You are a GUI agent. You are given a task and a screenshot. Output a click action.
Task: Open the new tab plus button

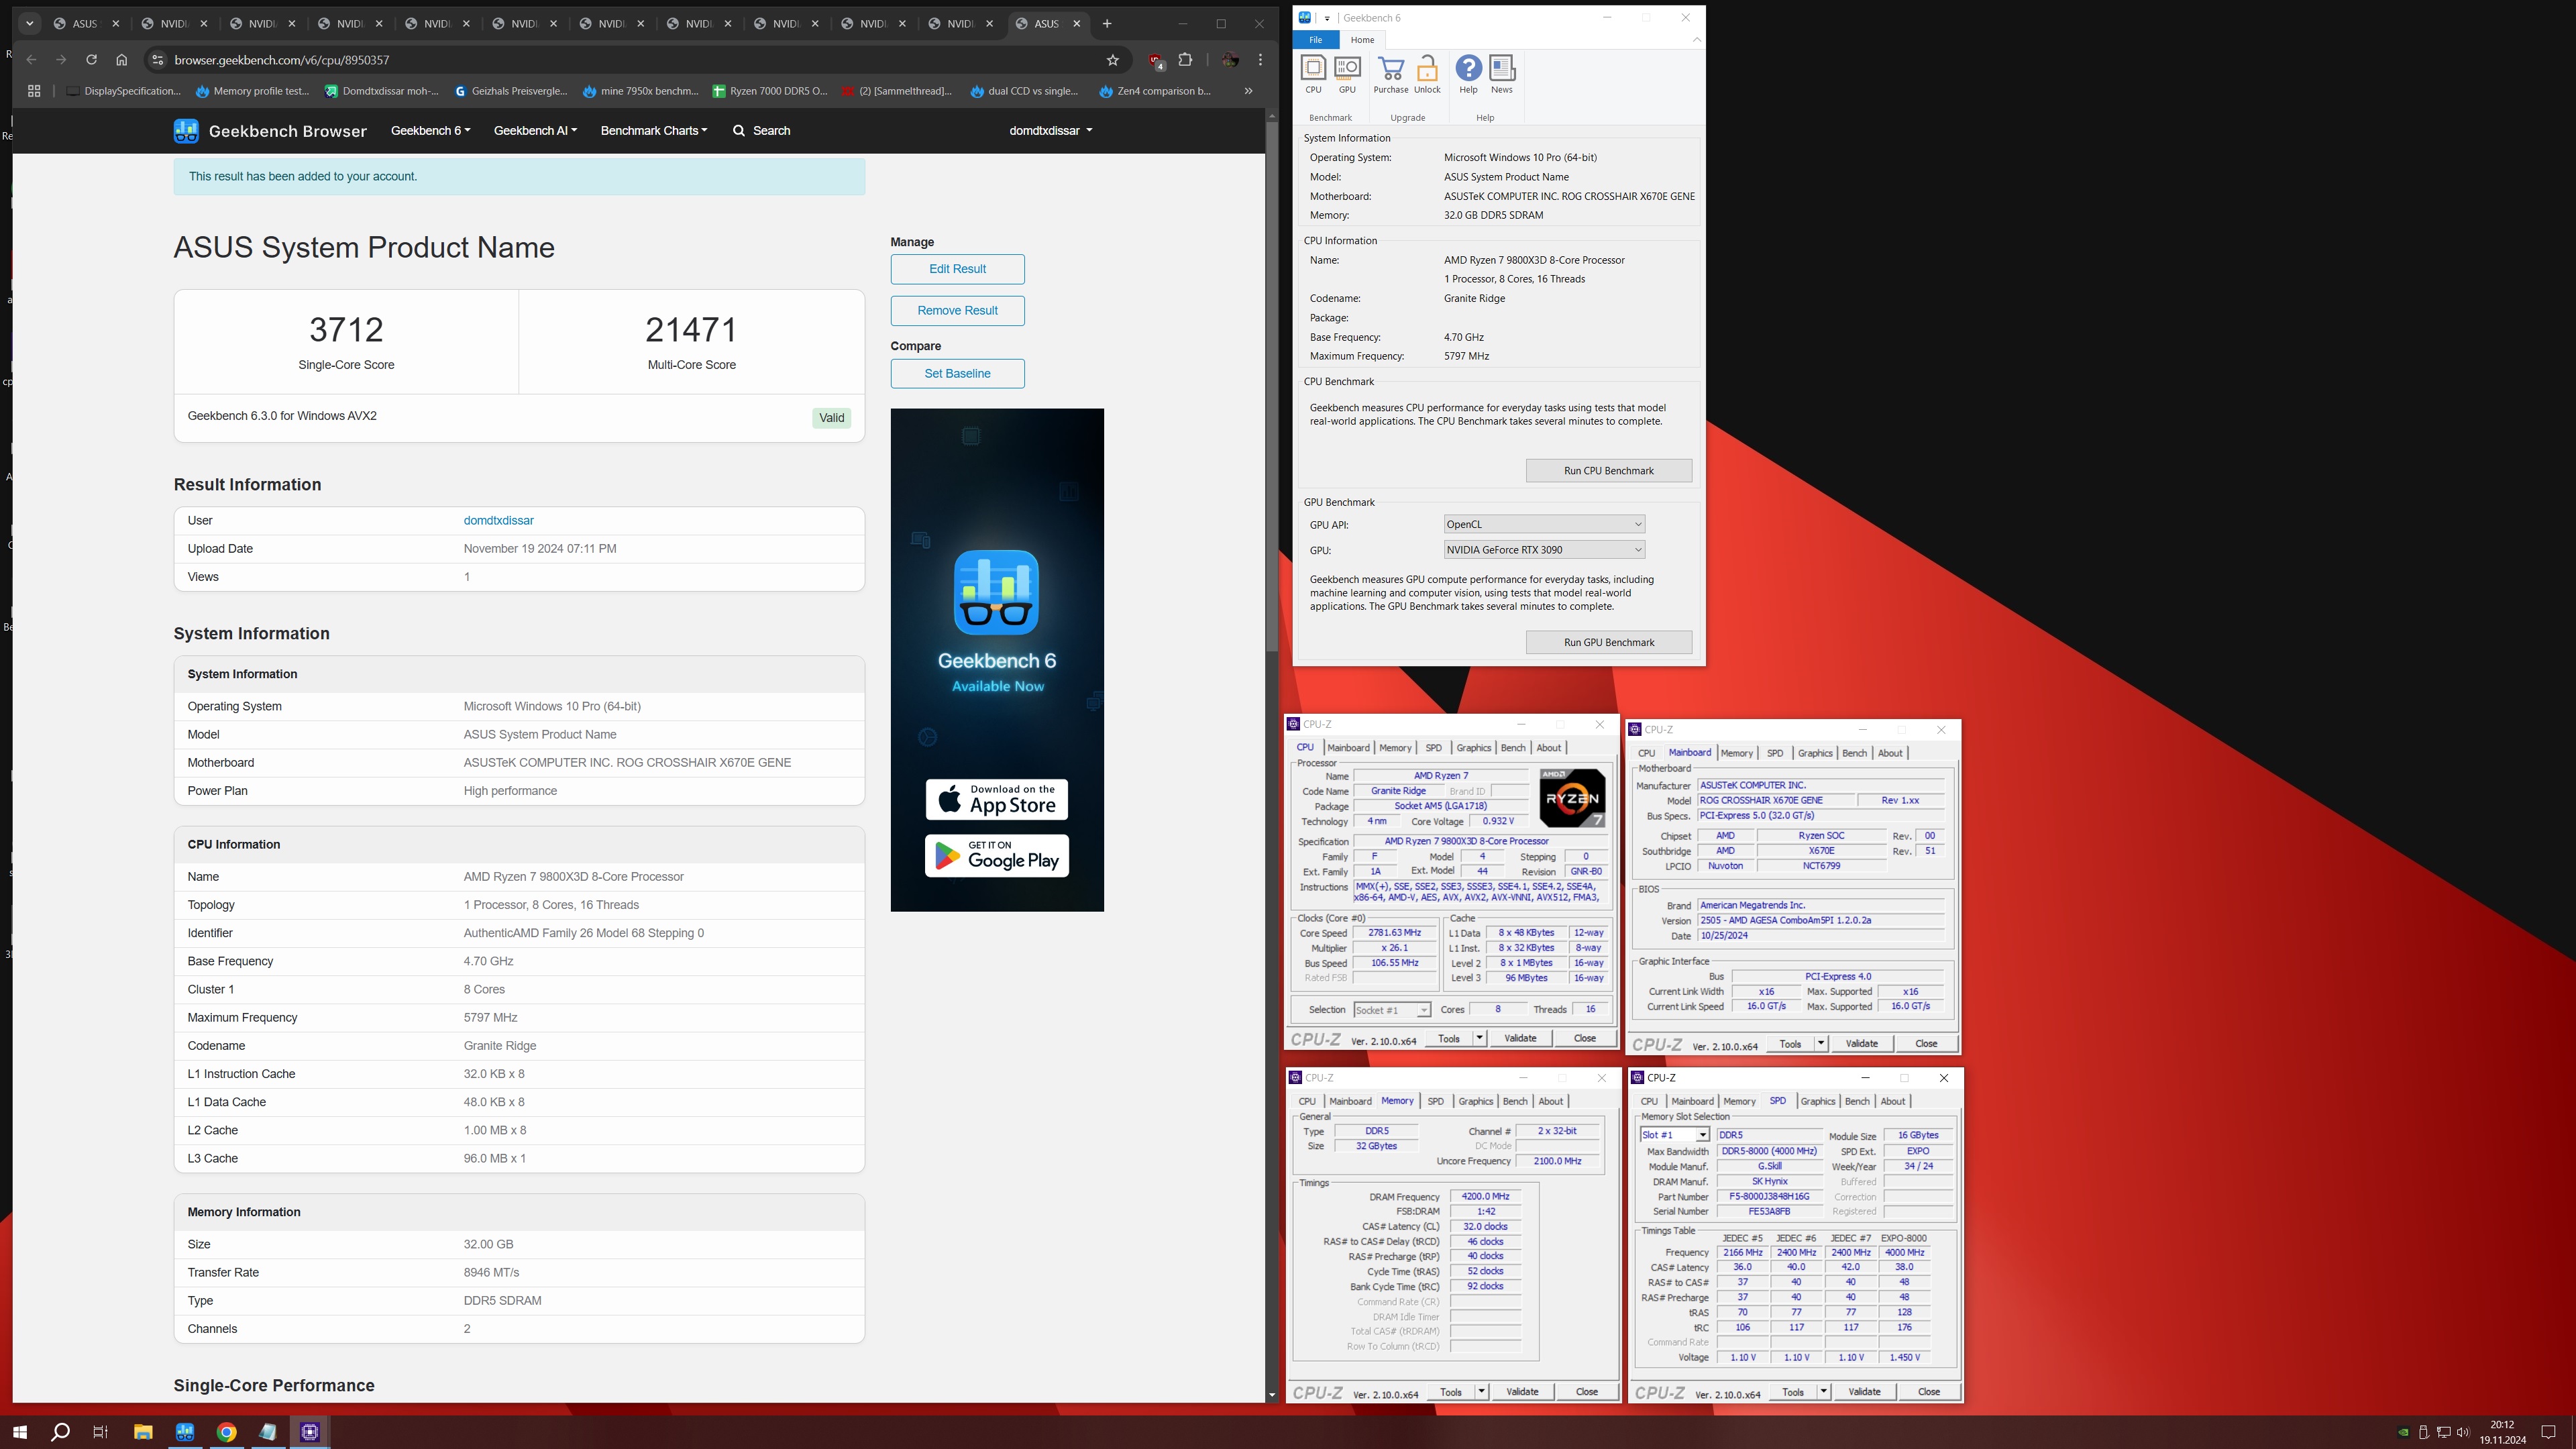tap(1107, 24)
